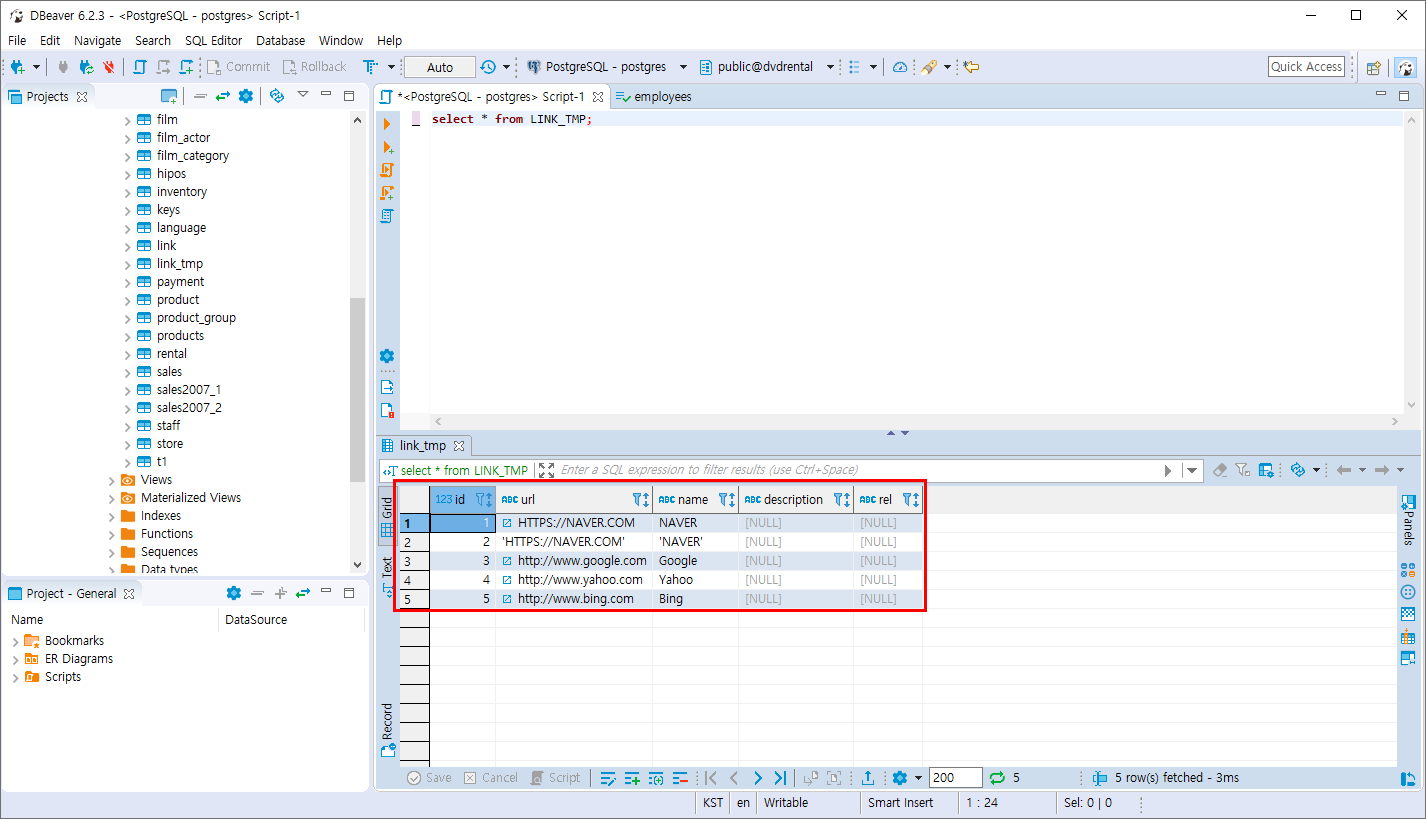Open a SQL editor with the first script icon
1426x819 pixels.
(140, 67)
